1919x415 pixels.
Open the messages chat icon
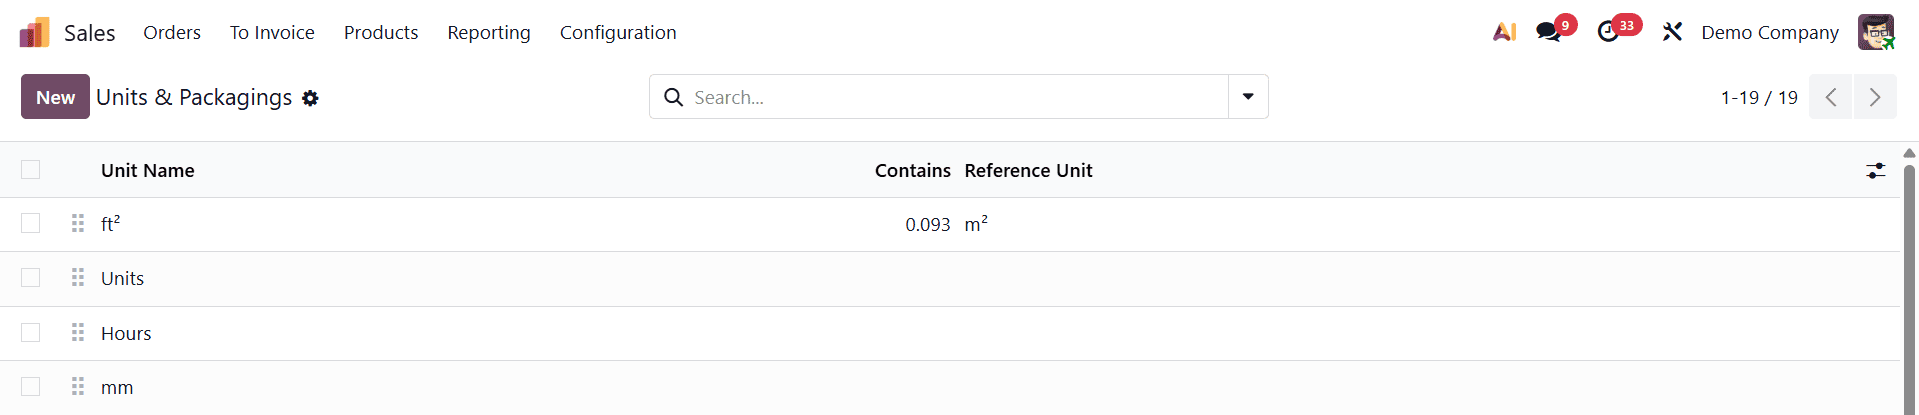1549,32
